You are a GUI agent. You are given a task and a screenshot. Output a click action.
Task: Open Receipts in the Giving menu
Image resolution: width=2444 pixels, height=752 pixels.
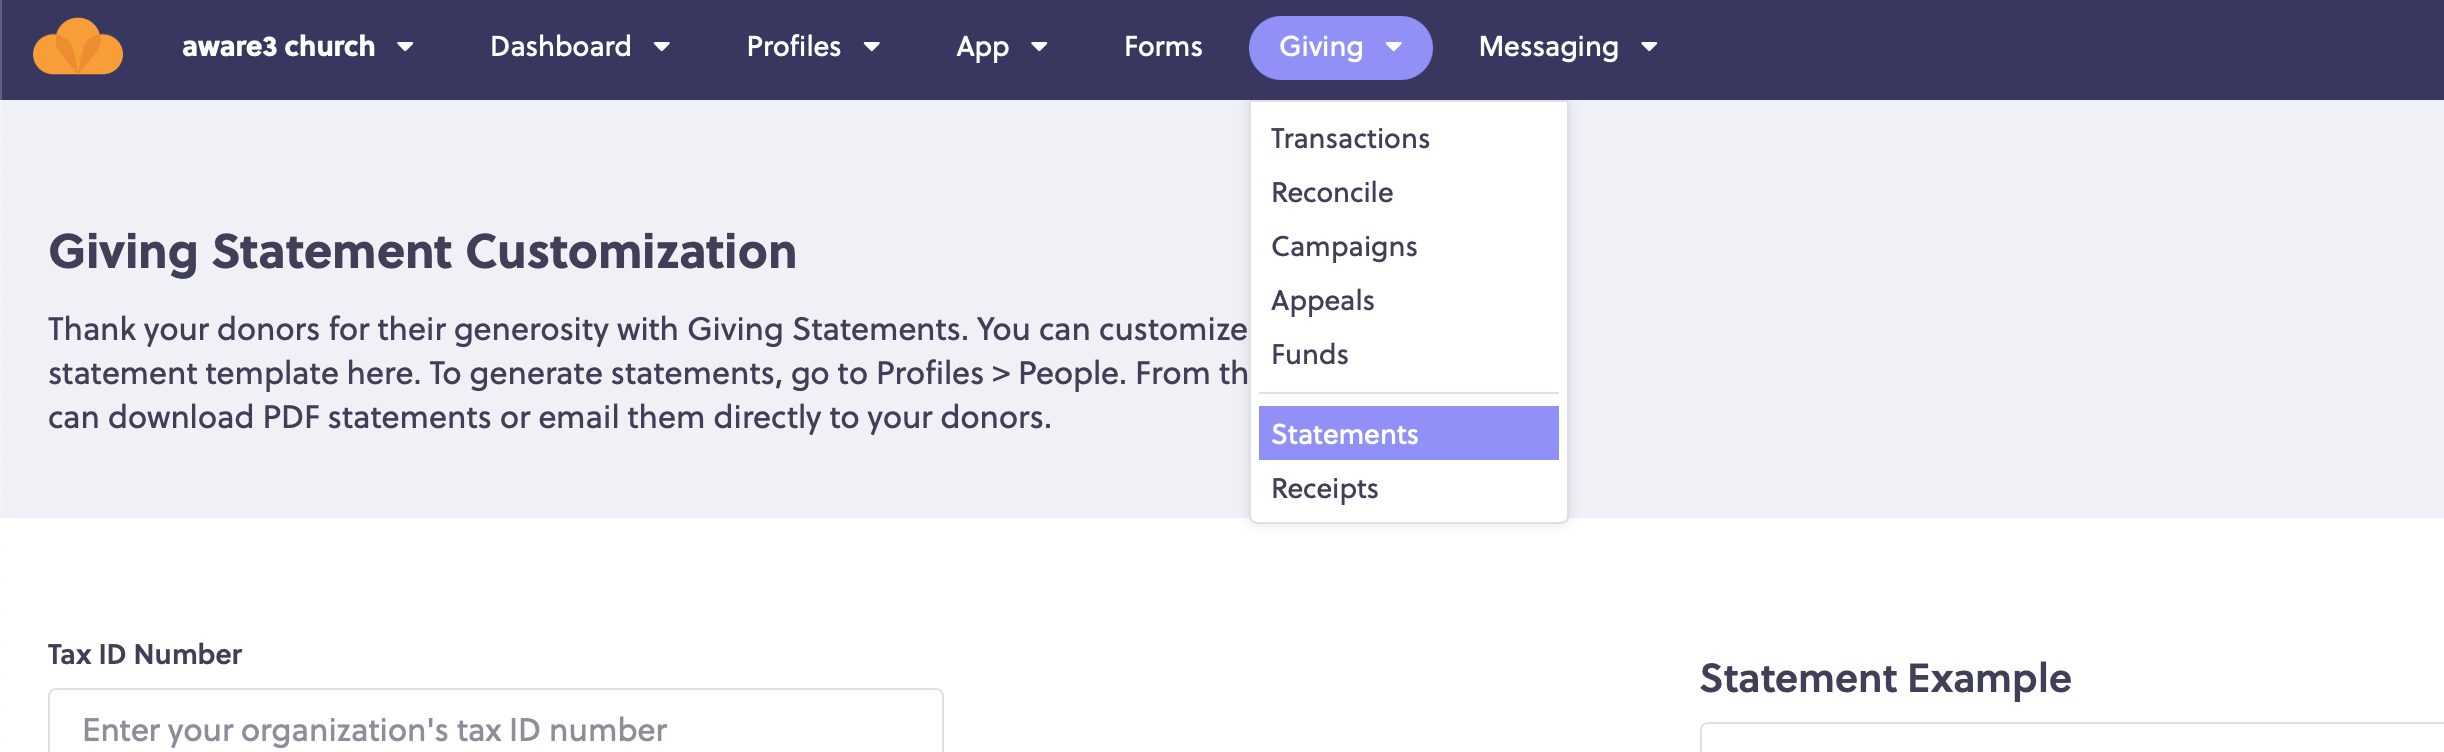click(1408, 488)
